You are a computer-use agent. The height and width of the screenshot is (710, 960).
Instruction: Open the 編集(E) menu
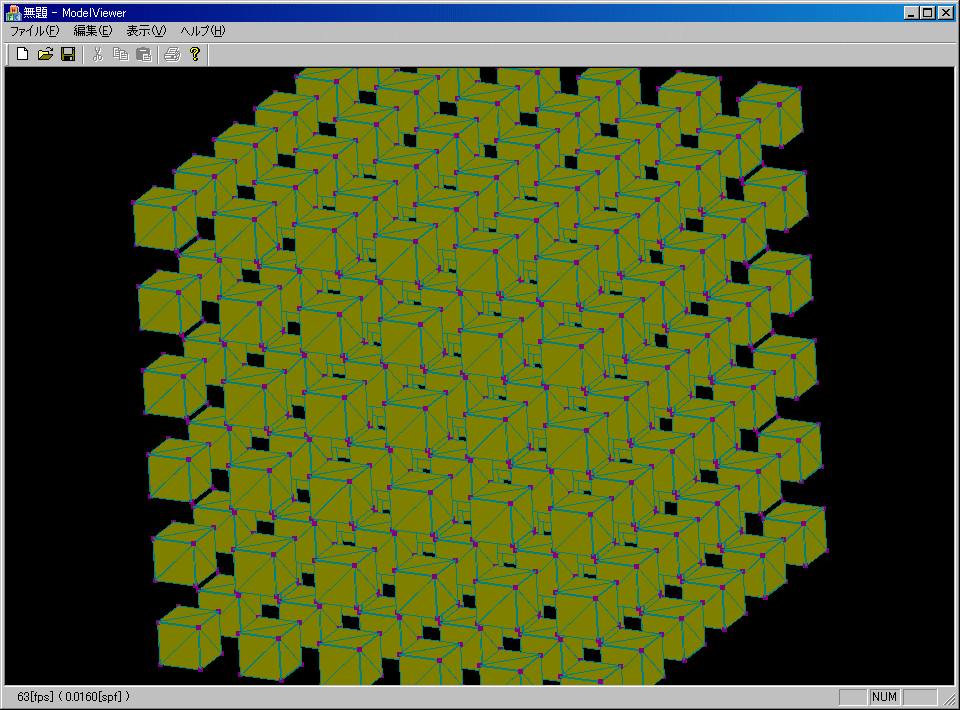(x=92, y=31)
